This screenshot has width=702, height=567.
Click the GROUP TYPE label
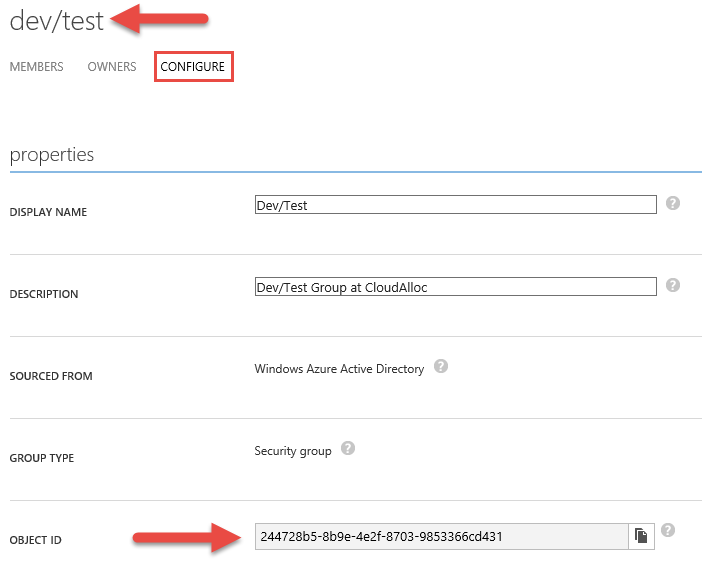point(42,459)
